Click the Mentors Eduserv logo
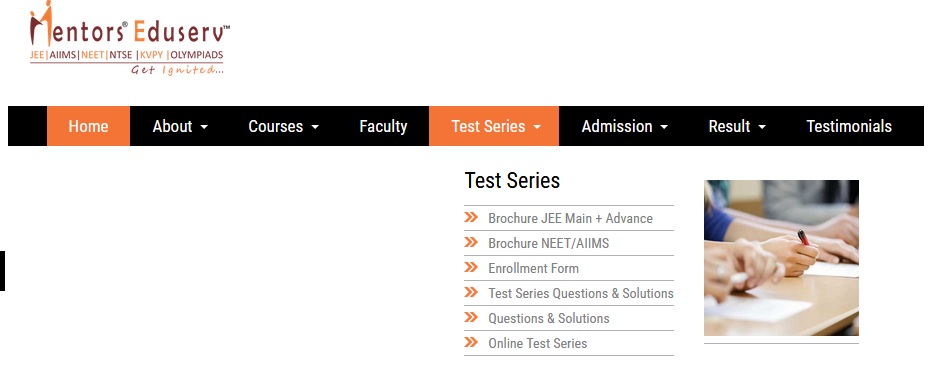 [x=130, y=38]
